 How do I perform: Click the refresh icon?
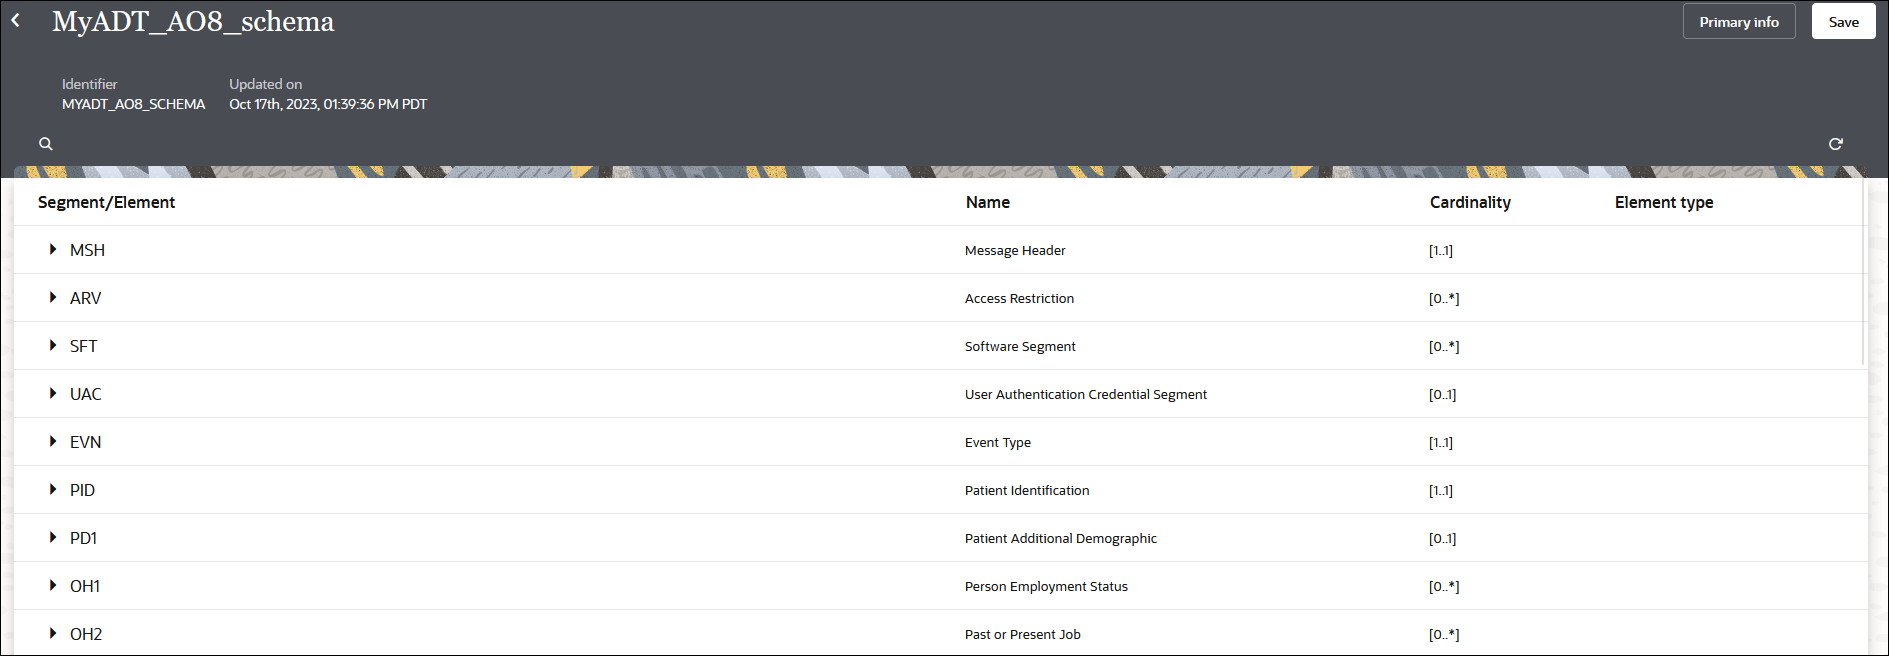pos(1836,144)
